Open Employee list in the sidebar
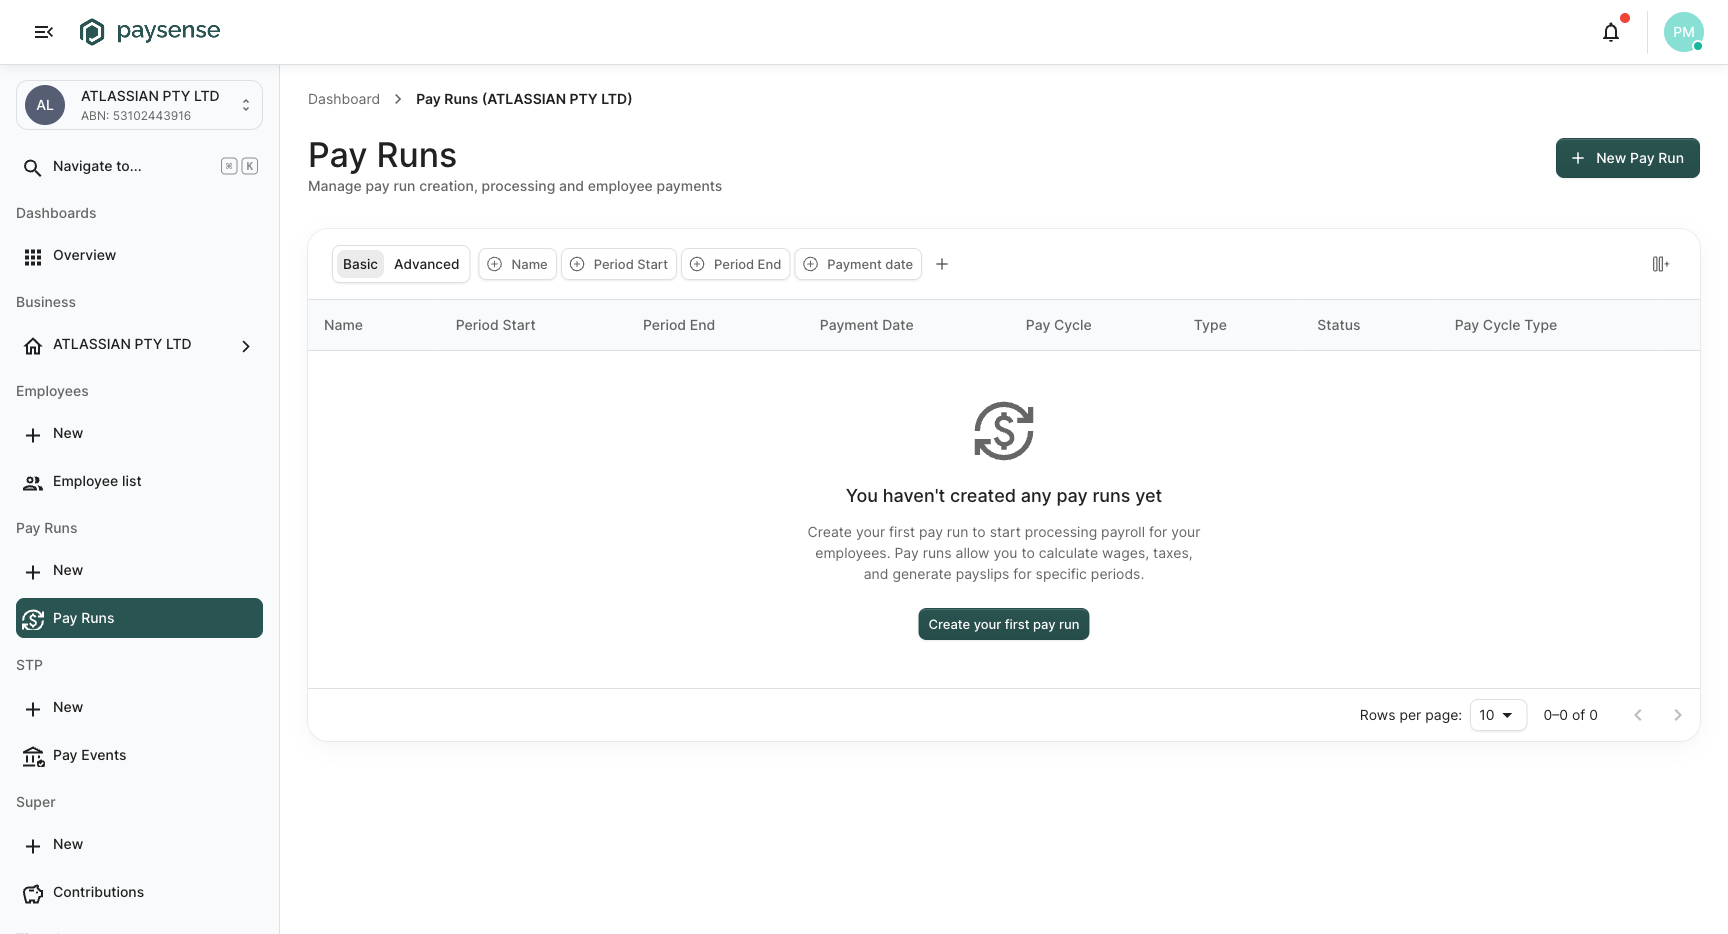 tap(139, 482)
